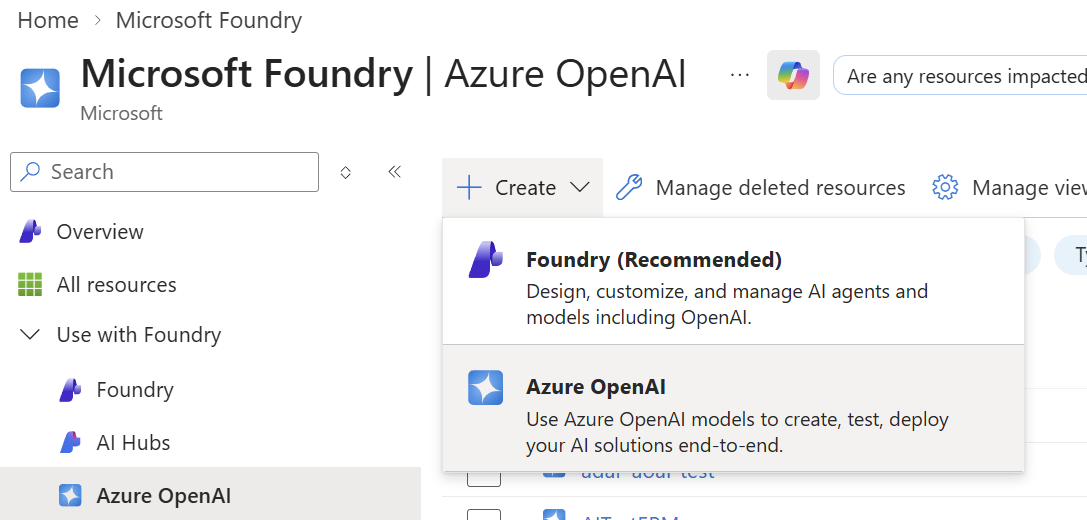Screen dimensions: 1087x520
Task: Choose Foundry (Recommended) from Create menu
Action: coord(733,281)
